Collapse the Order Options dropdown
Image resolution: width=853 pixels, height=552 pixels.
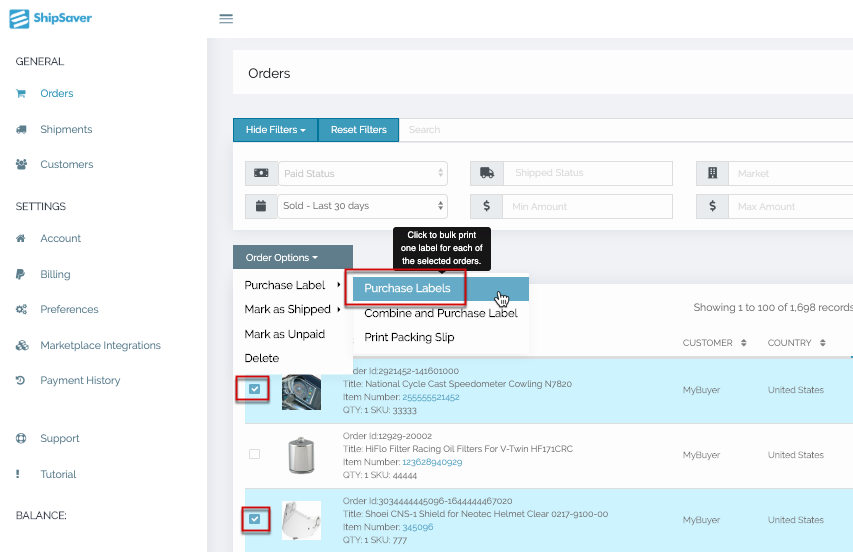point(292,257)
